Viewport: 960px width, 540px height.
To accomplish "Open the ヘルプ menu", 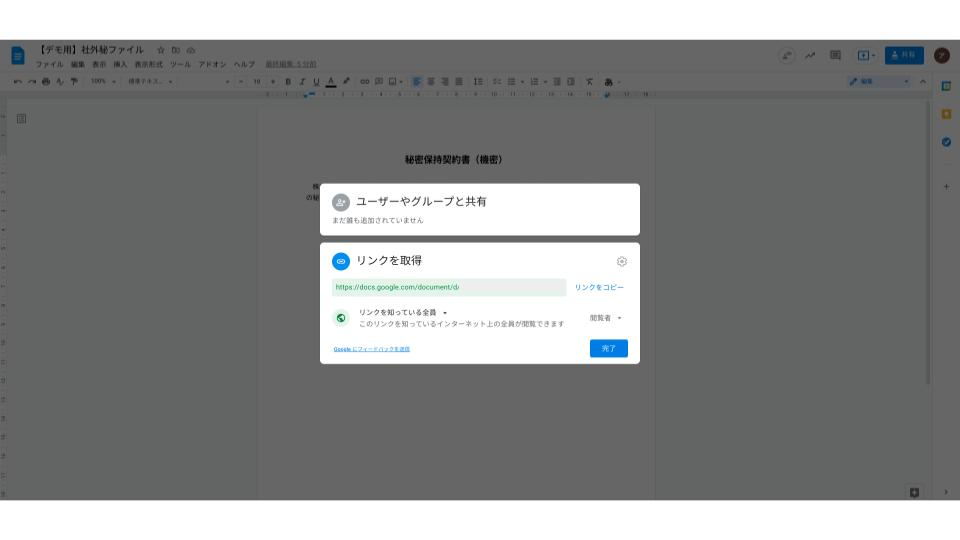I will [244, 64].
